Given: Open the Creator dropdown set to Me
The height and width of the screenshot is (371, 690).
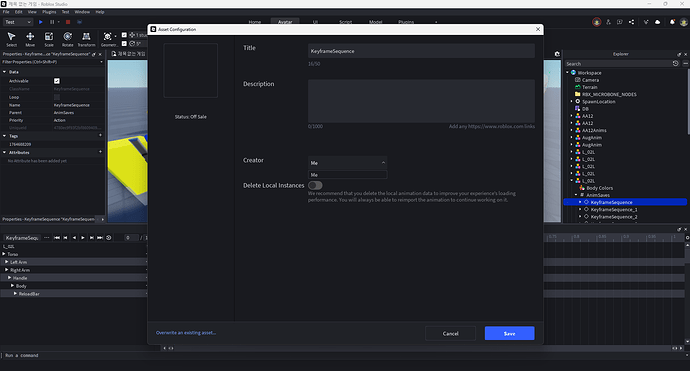Looking at the screenshot, I should pos(348,163).
